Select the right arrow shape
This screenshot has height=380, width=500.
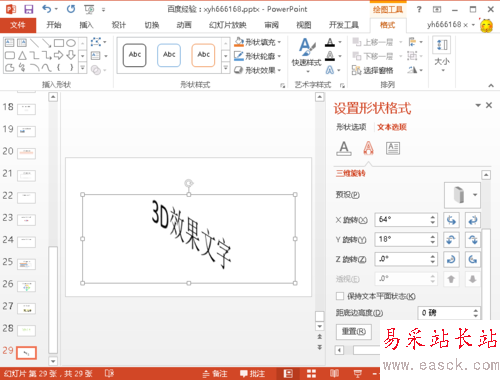coord(59,55)
